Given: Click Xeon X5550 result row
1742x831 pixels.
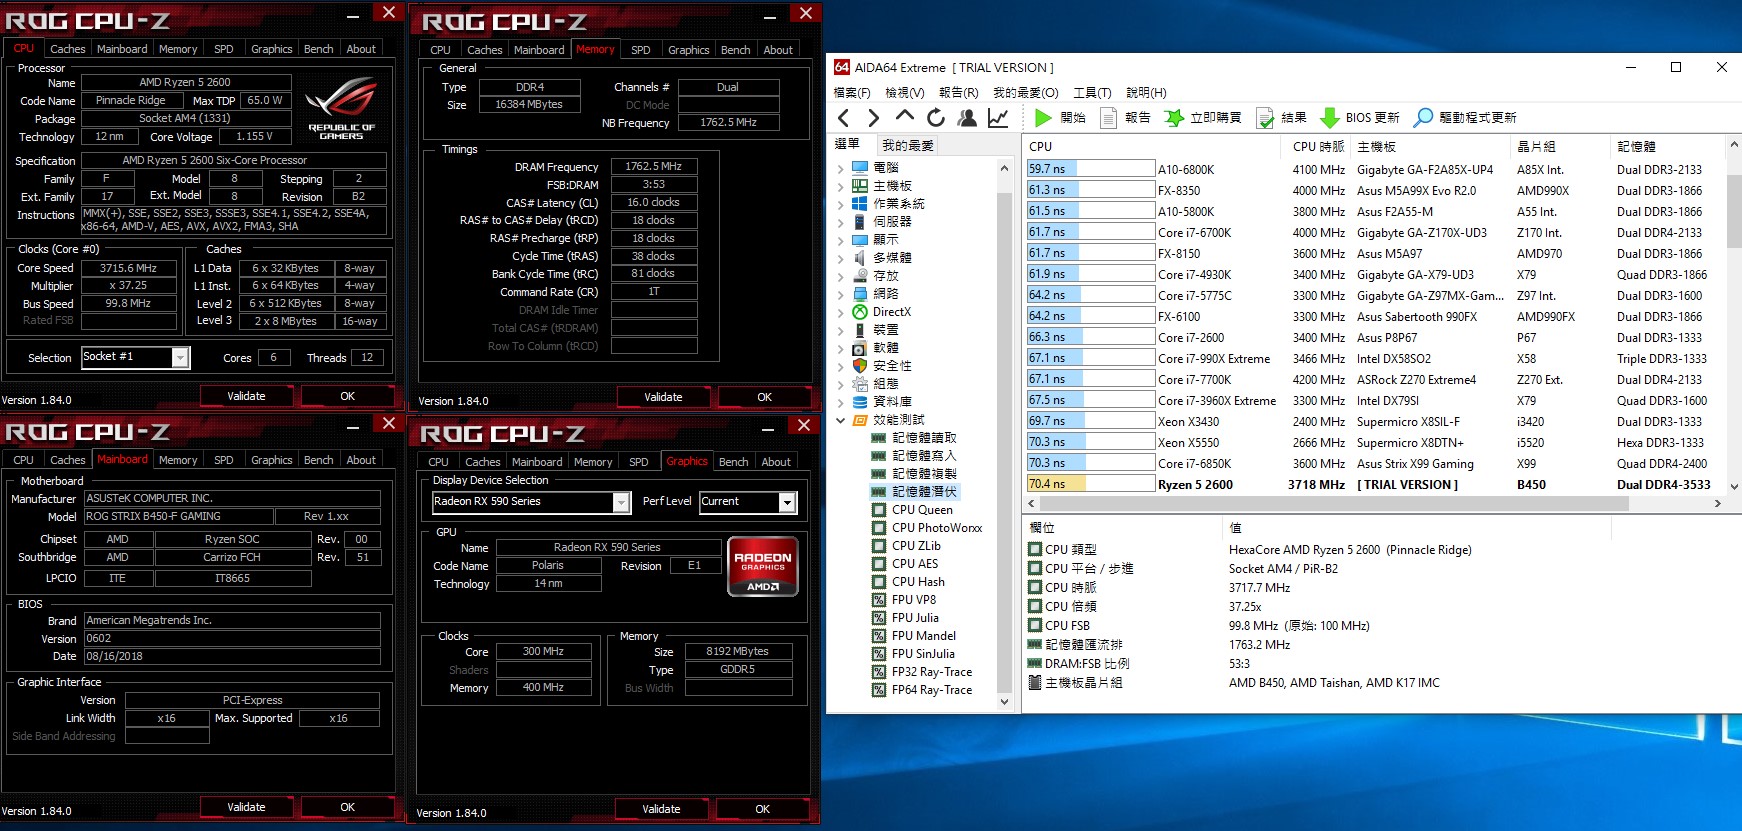Looking at the screenshot, I should 1374,442.
